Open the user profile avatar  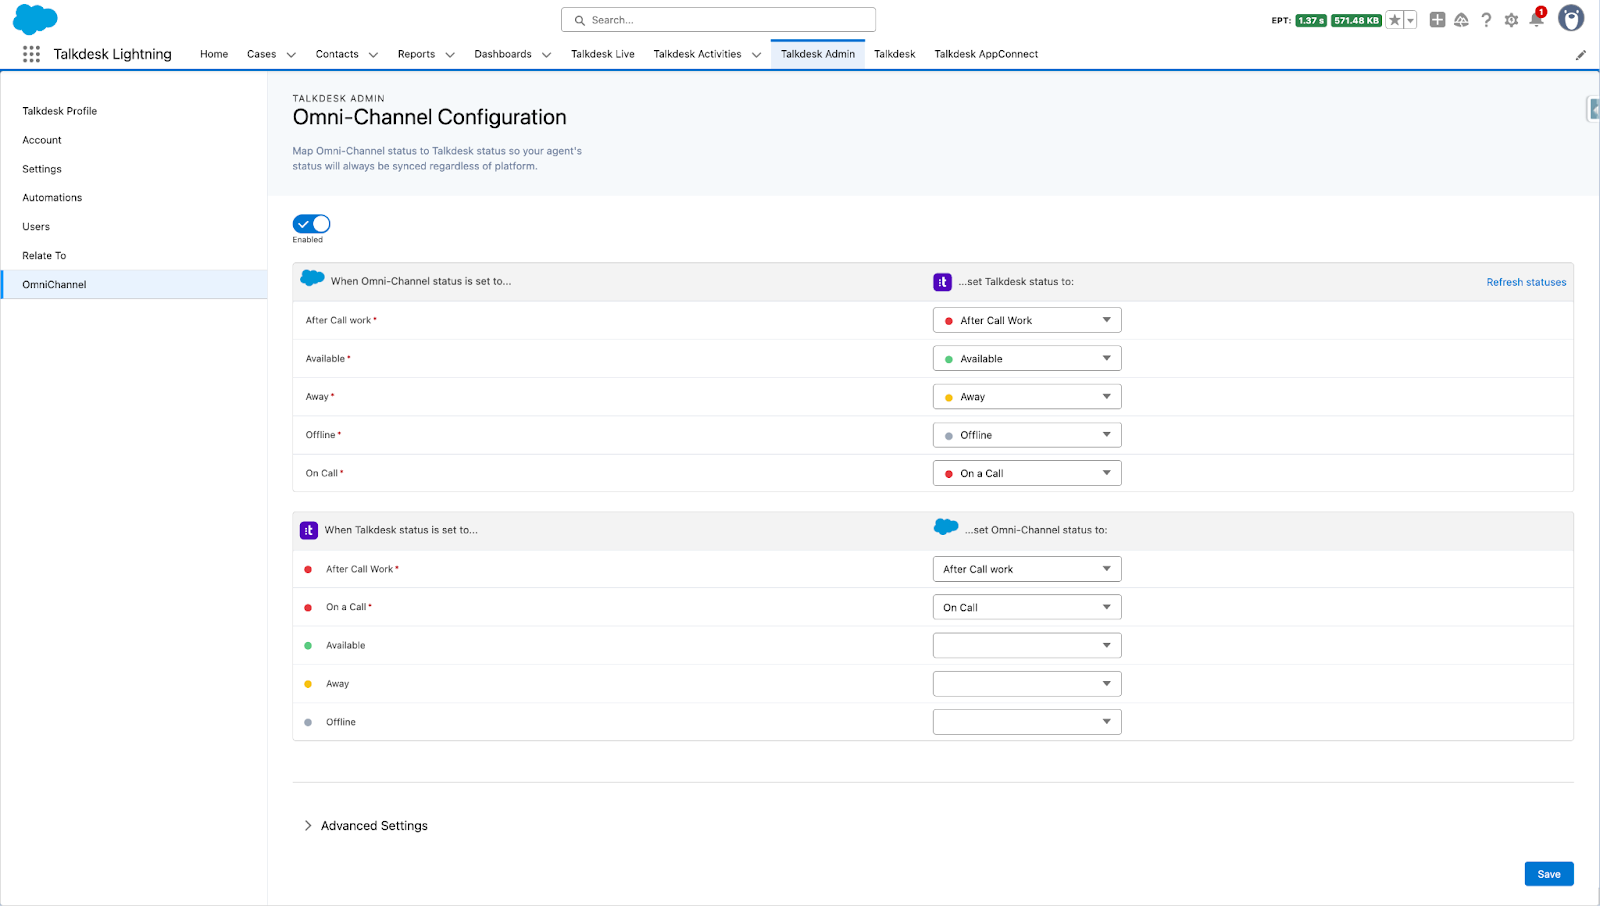[1571, 19]
